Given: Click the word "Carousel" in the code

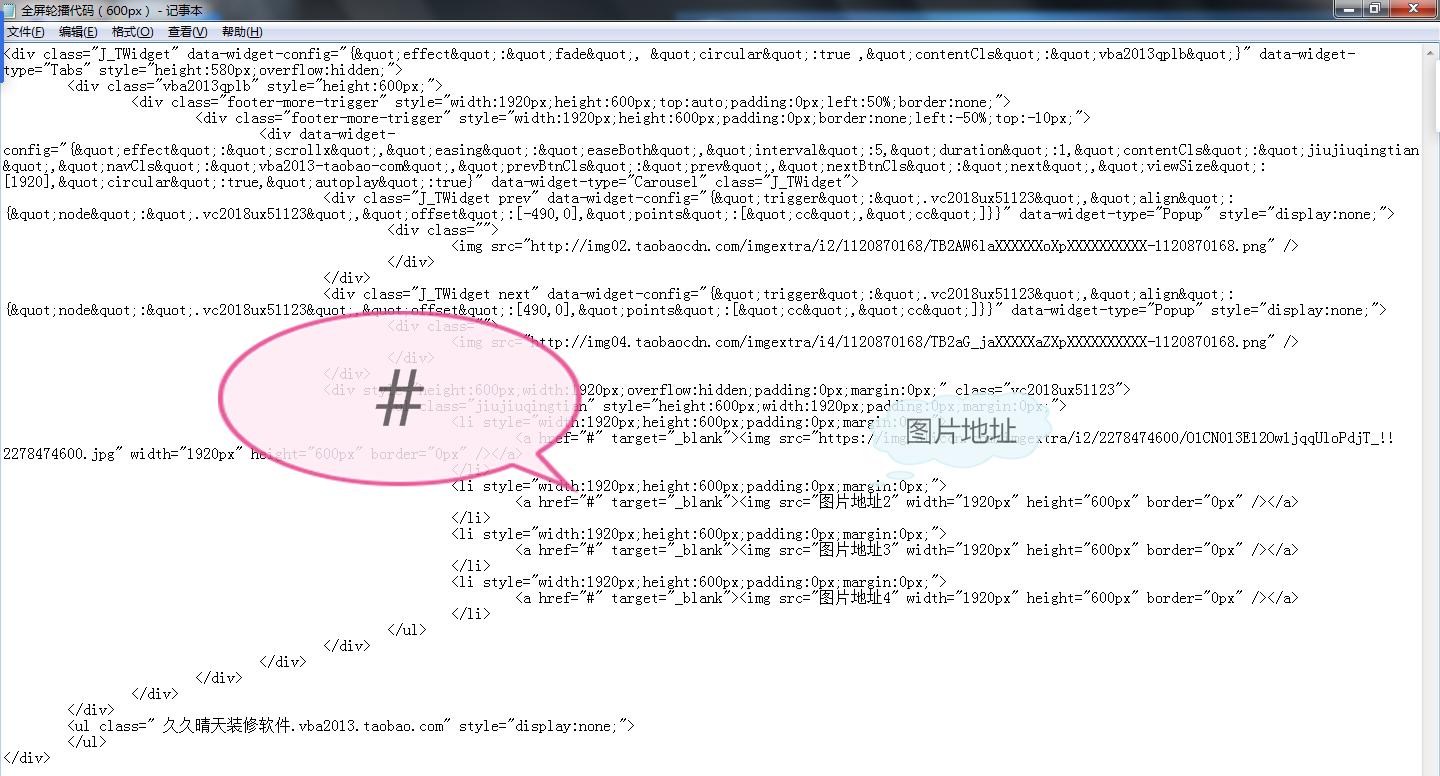Looking at the screenshot, I should point(668,182).
